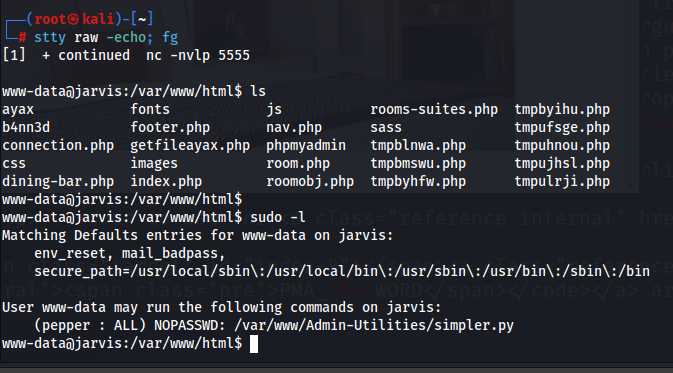This screenshot has width=673, height=373.
Task: Click on connection.php in ls output
Action: coord(58,146)
